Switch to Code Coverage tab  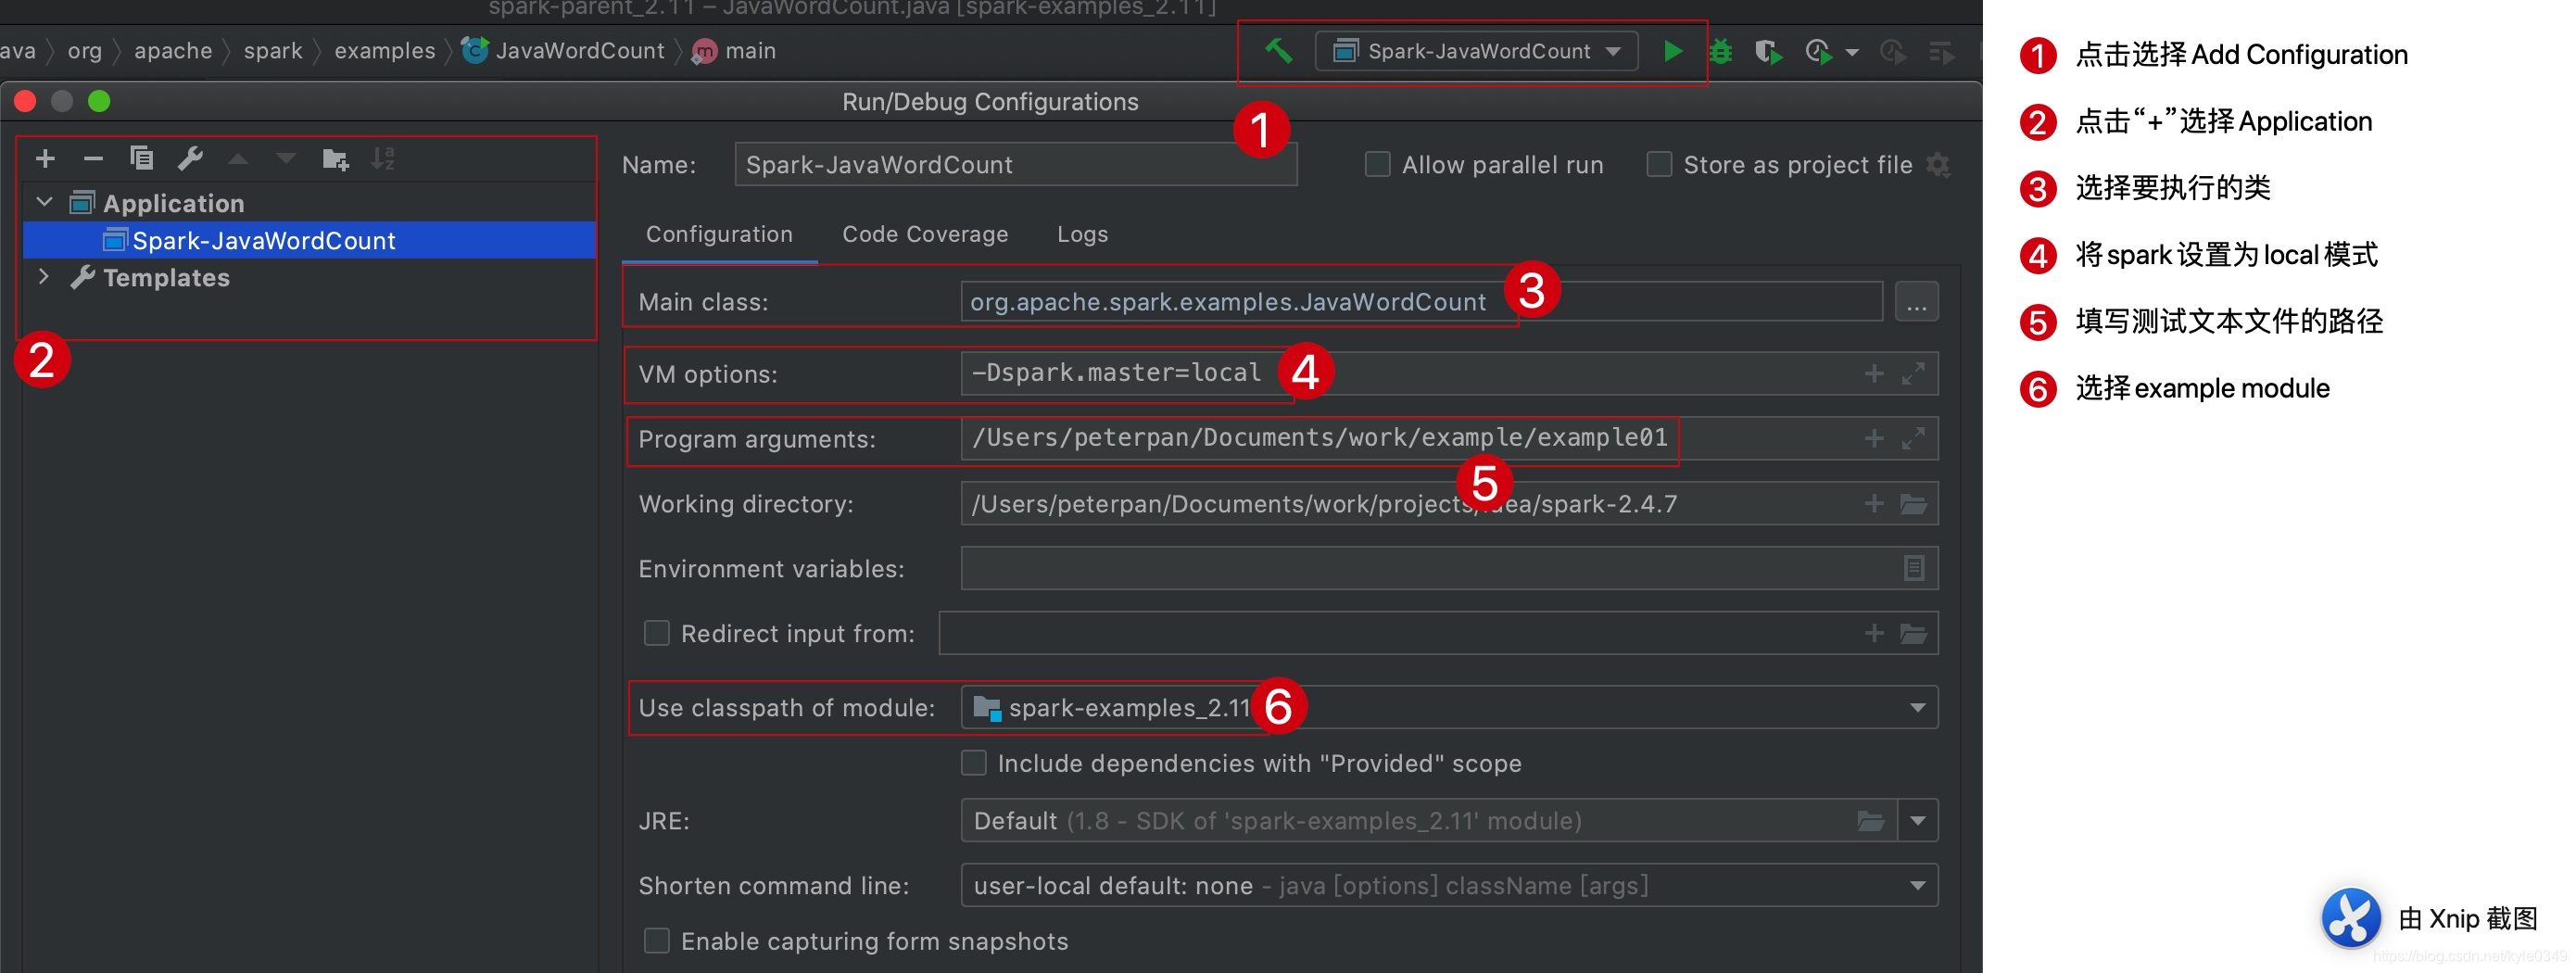point(925,234)
